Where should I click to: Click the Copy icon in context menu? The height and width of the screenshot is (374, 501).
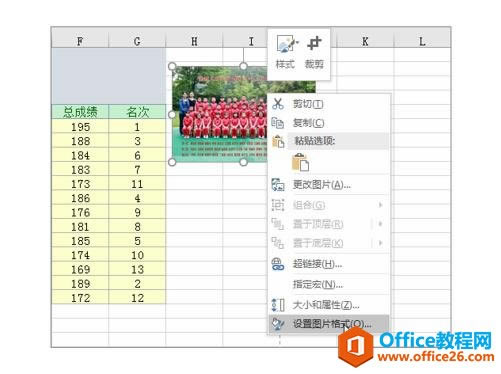coord(278,123)
